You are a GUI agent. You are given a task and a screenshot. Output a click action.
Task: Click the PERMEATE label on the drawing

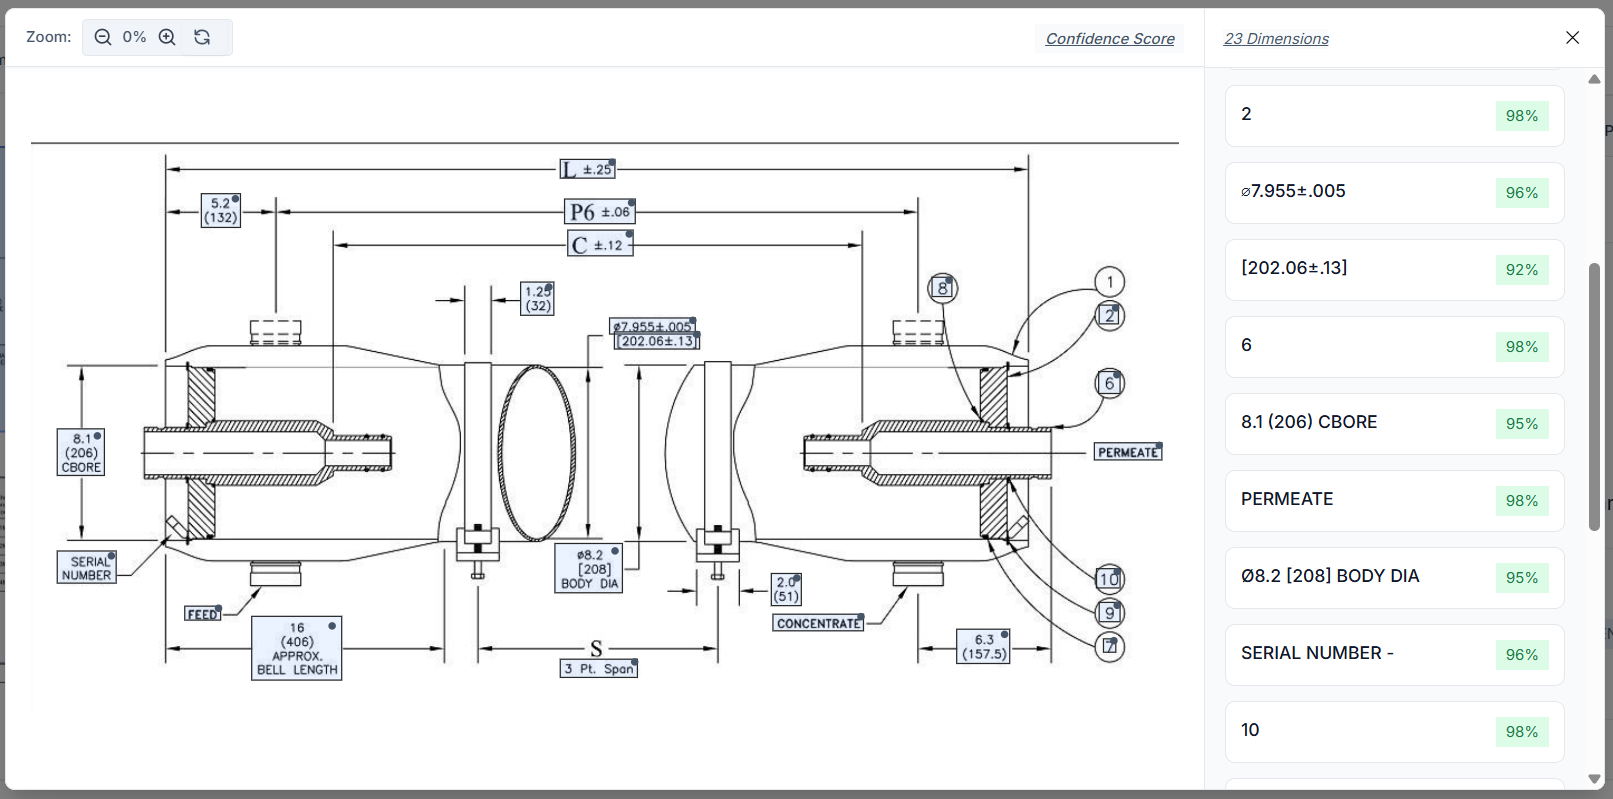(x=1128, y=452)
